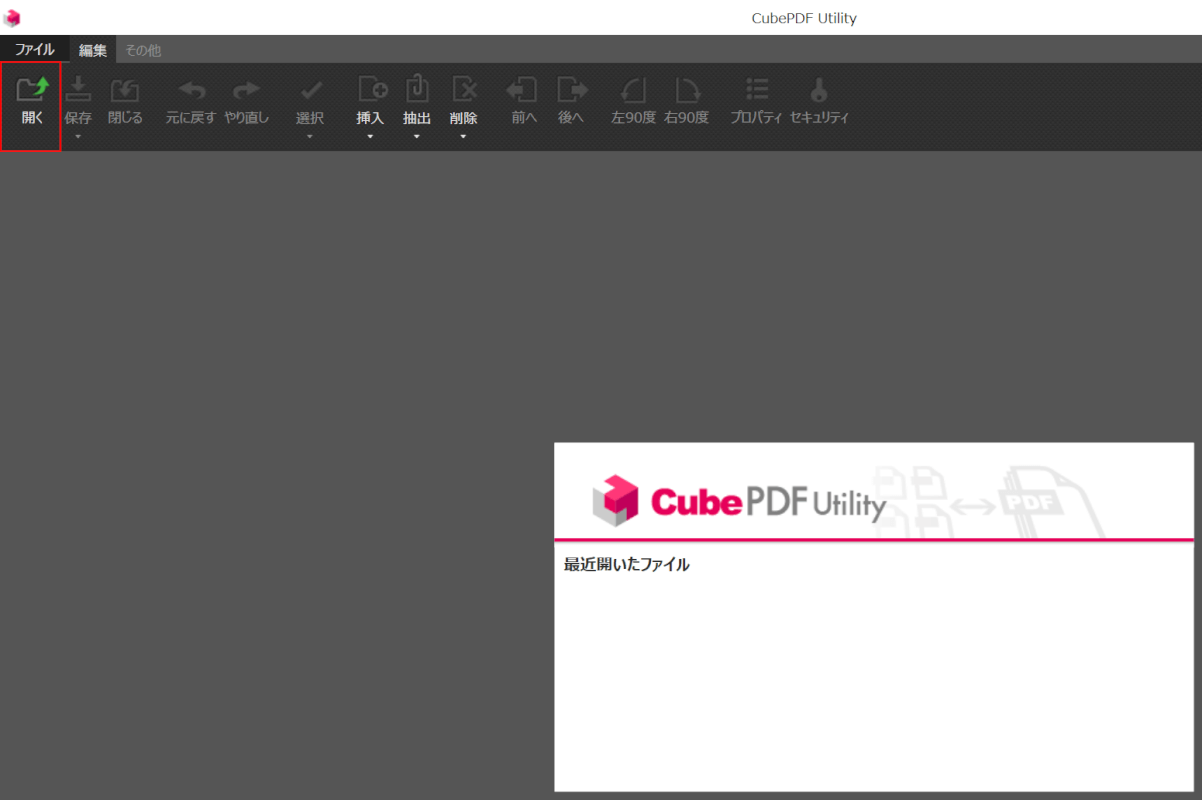Click the Select (選択) checkmark icon
Image resolution: width=1202 pixels, height=800 pixels.
click(x=310, y=90)
